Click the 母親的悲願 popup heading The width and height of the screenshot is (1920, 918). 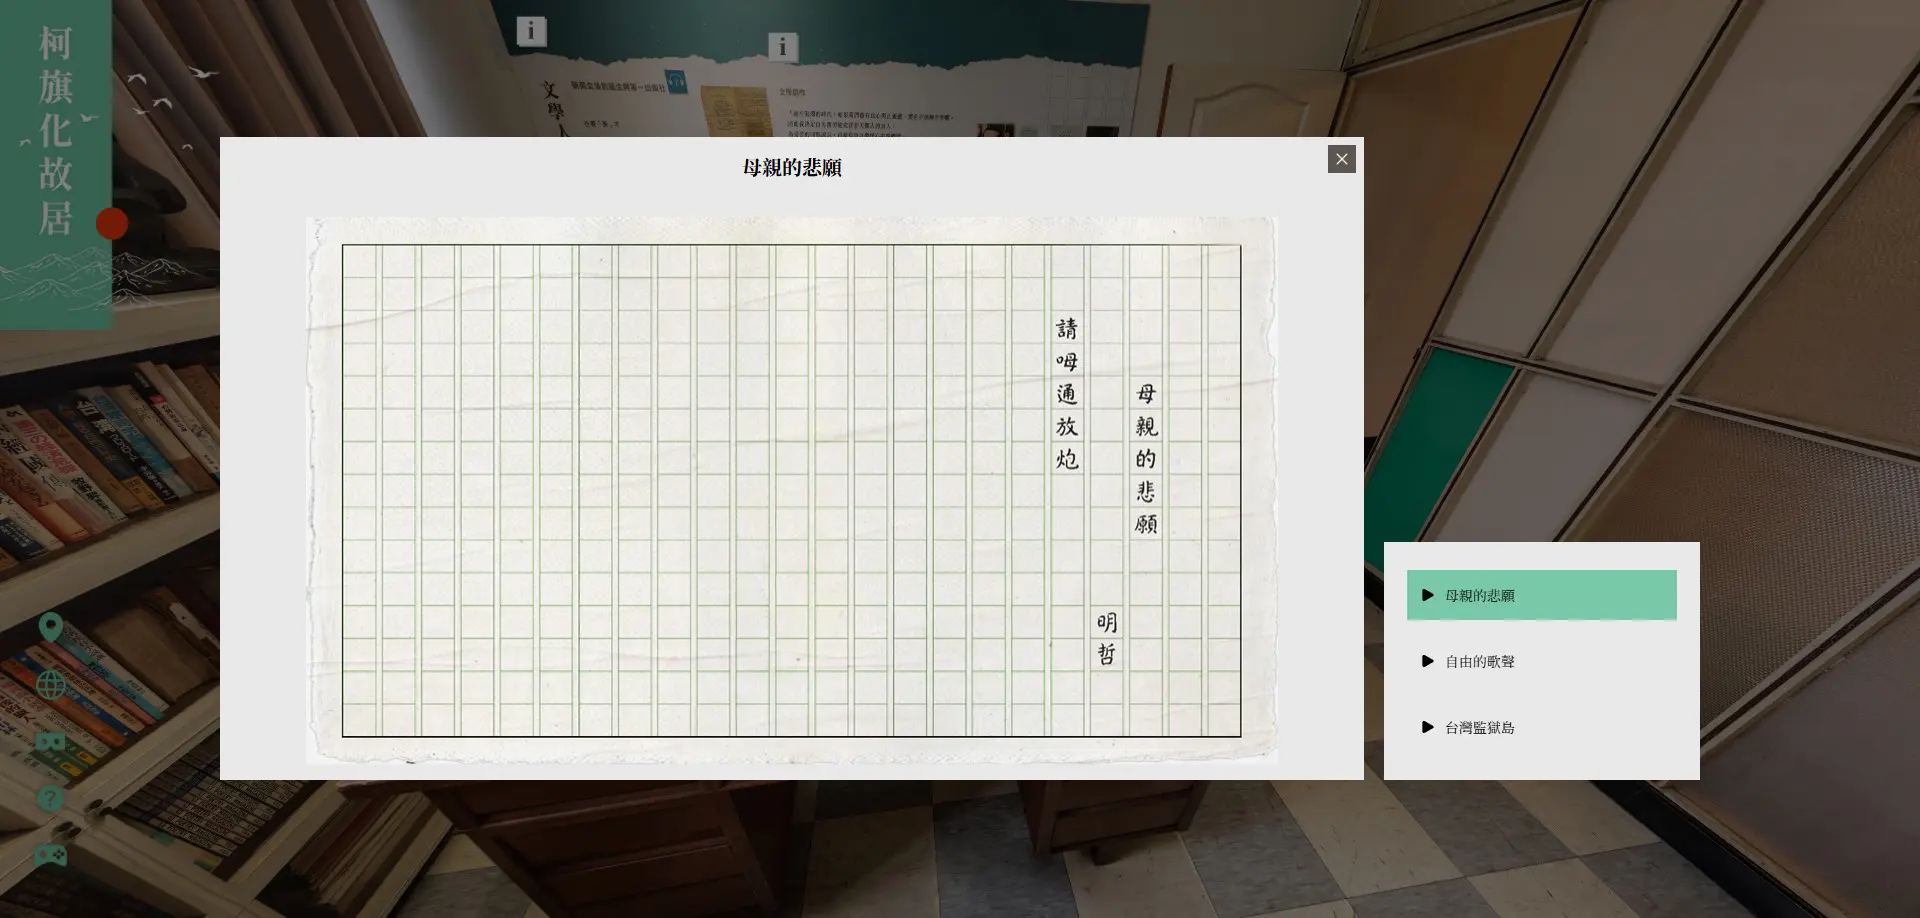[x=791, y=168]
